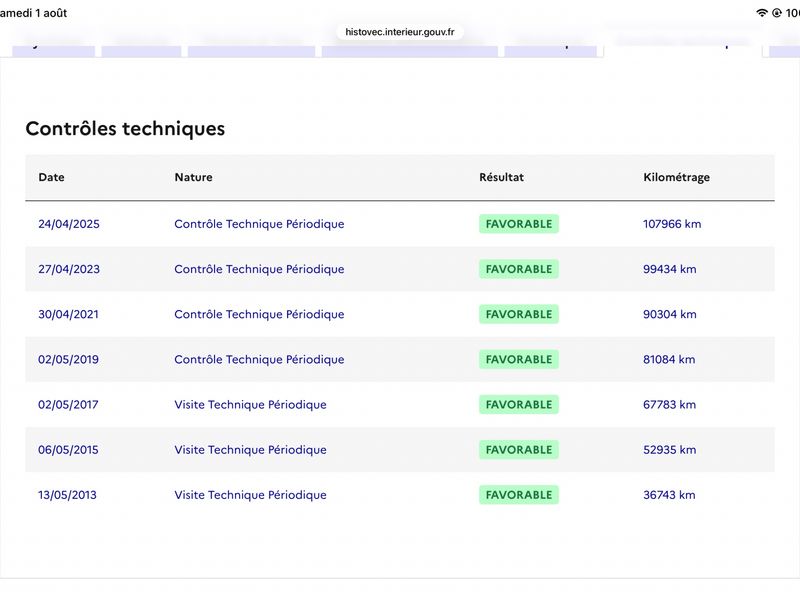800x600 pixels.
Task: Click Contrôle Technique Périodique in 02/05/2019 row
Action: (259, 360)
